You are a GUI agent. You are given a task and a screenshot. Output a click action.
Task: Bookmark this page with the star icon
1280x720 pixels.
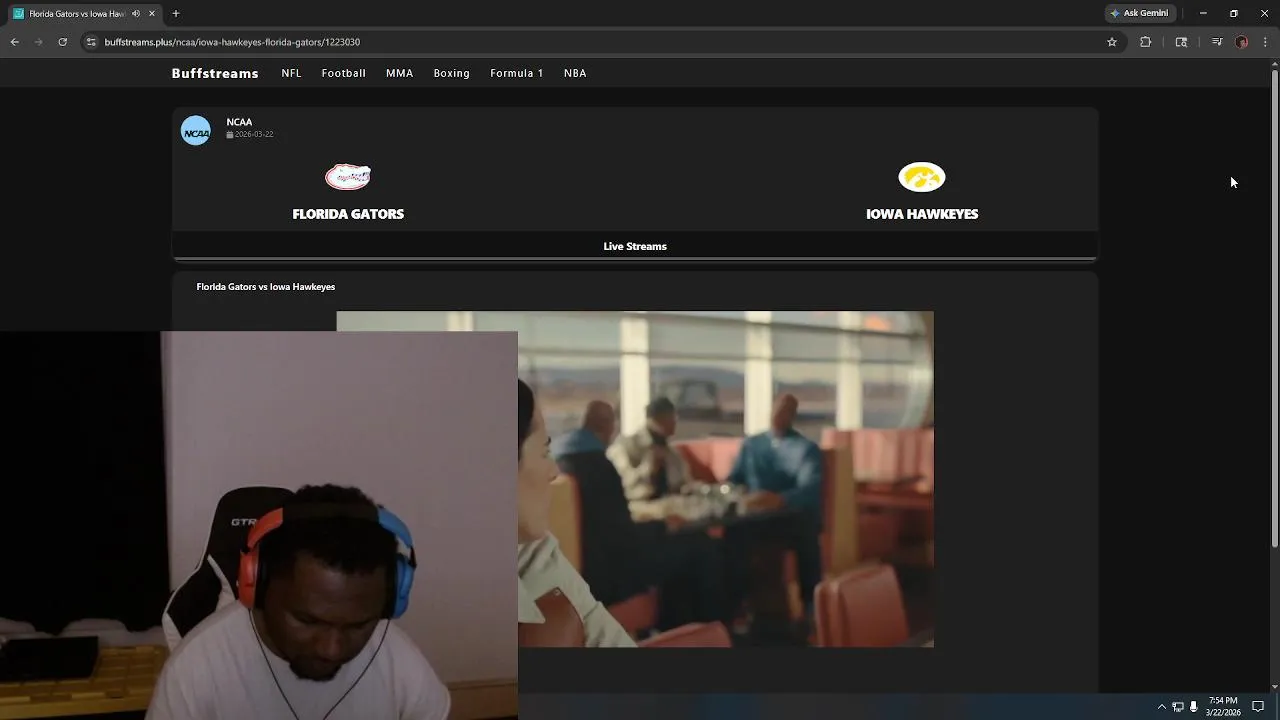pos(1112,42)
